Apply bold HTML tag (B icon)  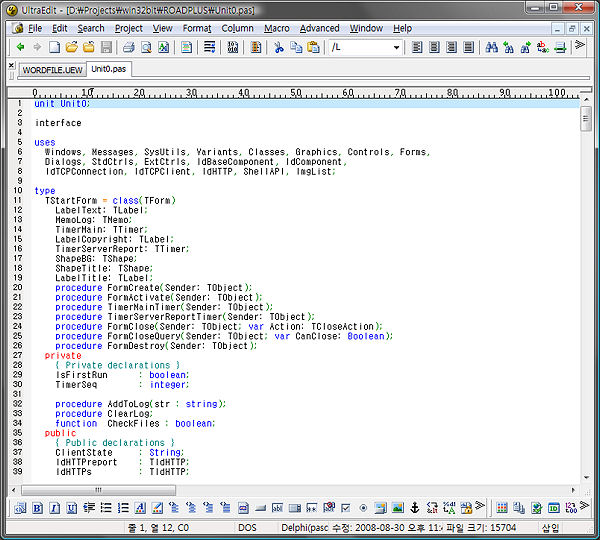coord(38,508)
